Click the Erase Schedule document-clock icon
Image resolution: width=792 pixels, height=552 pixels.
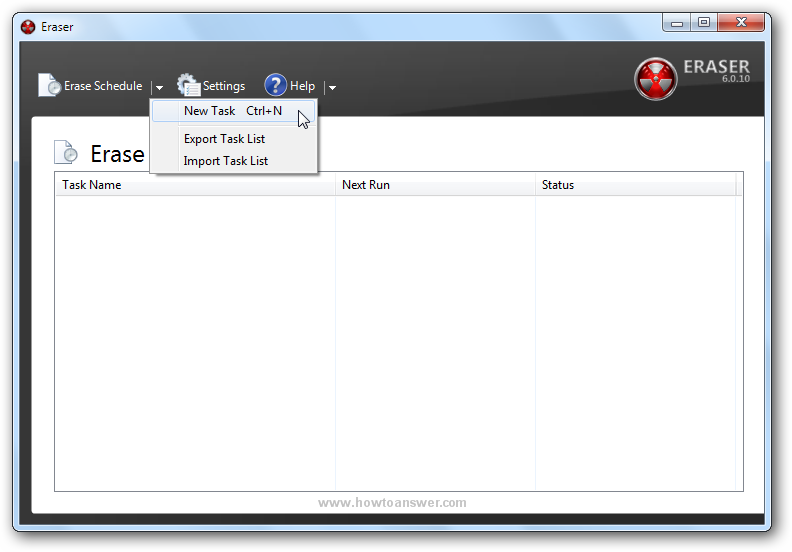(50, 85)
